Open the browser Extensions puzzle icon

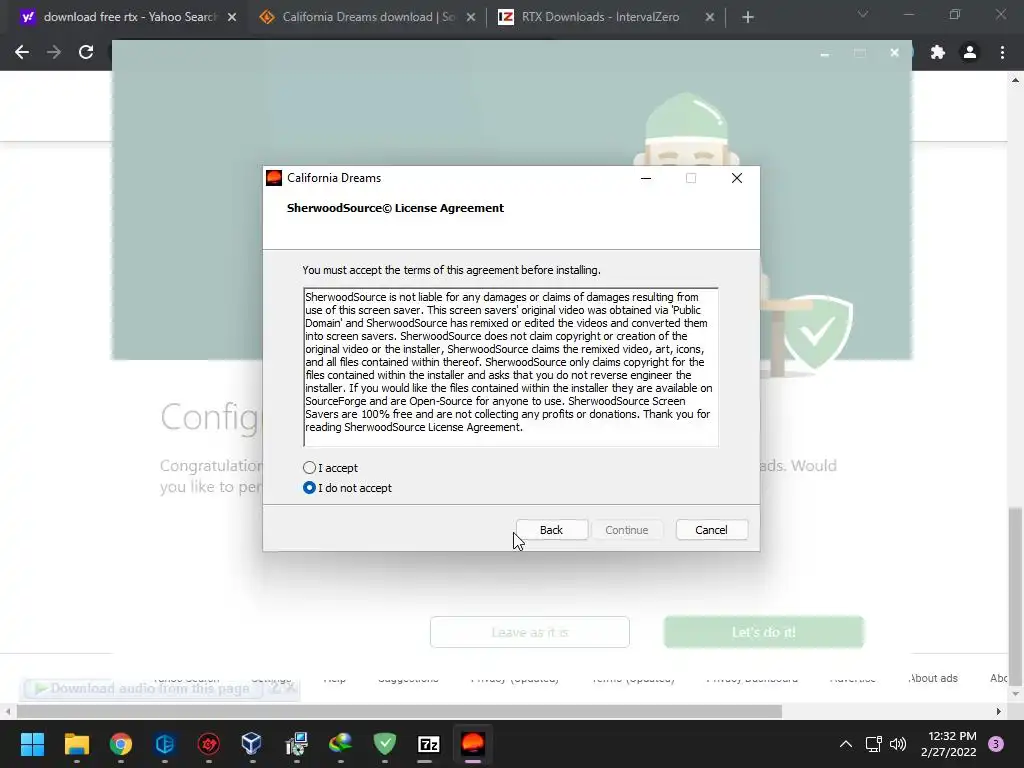[x=938, y=52]
